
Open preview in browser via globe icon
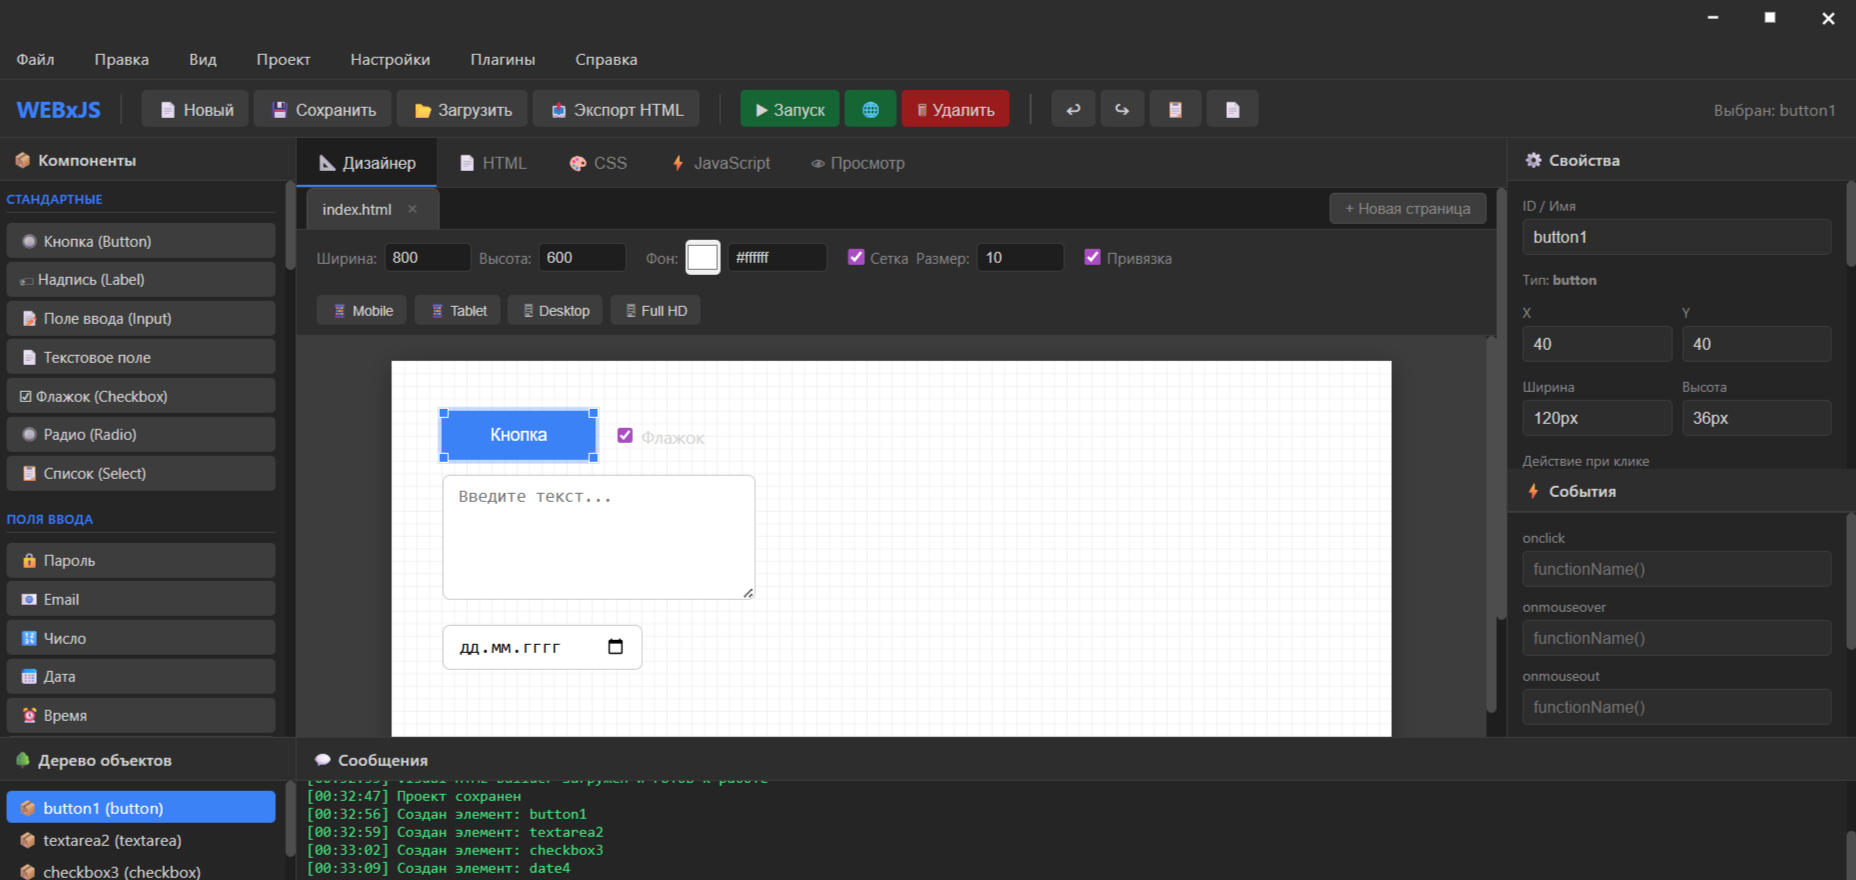(870, 110)
